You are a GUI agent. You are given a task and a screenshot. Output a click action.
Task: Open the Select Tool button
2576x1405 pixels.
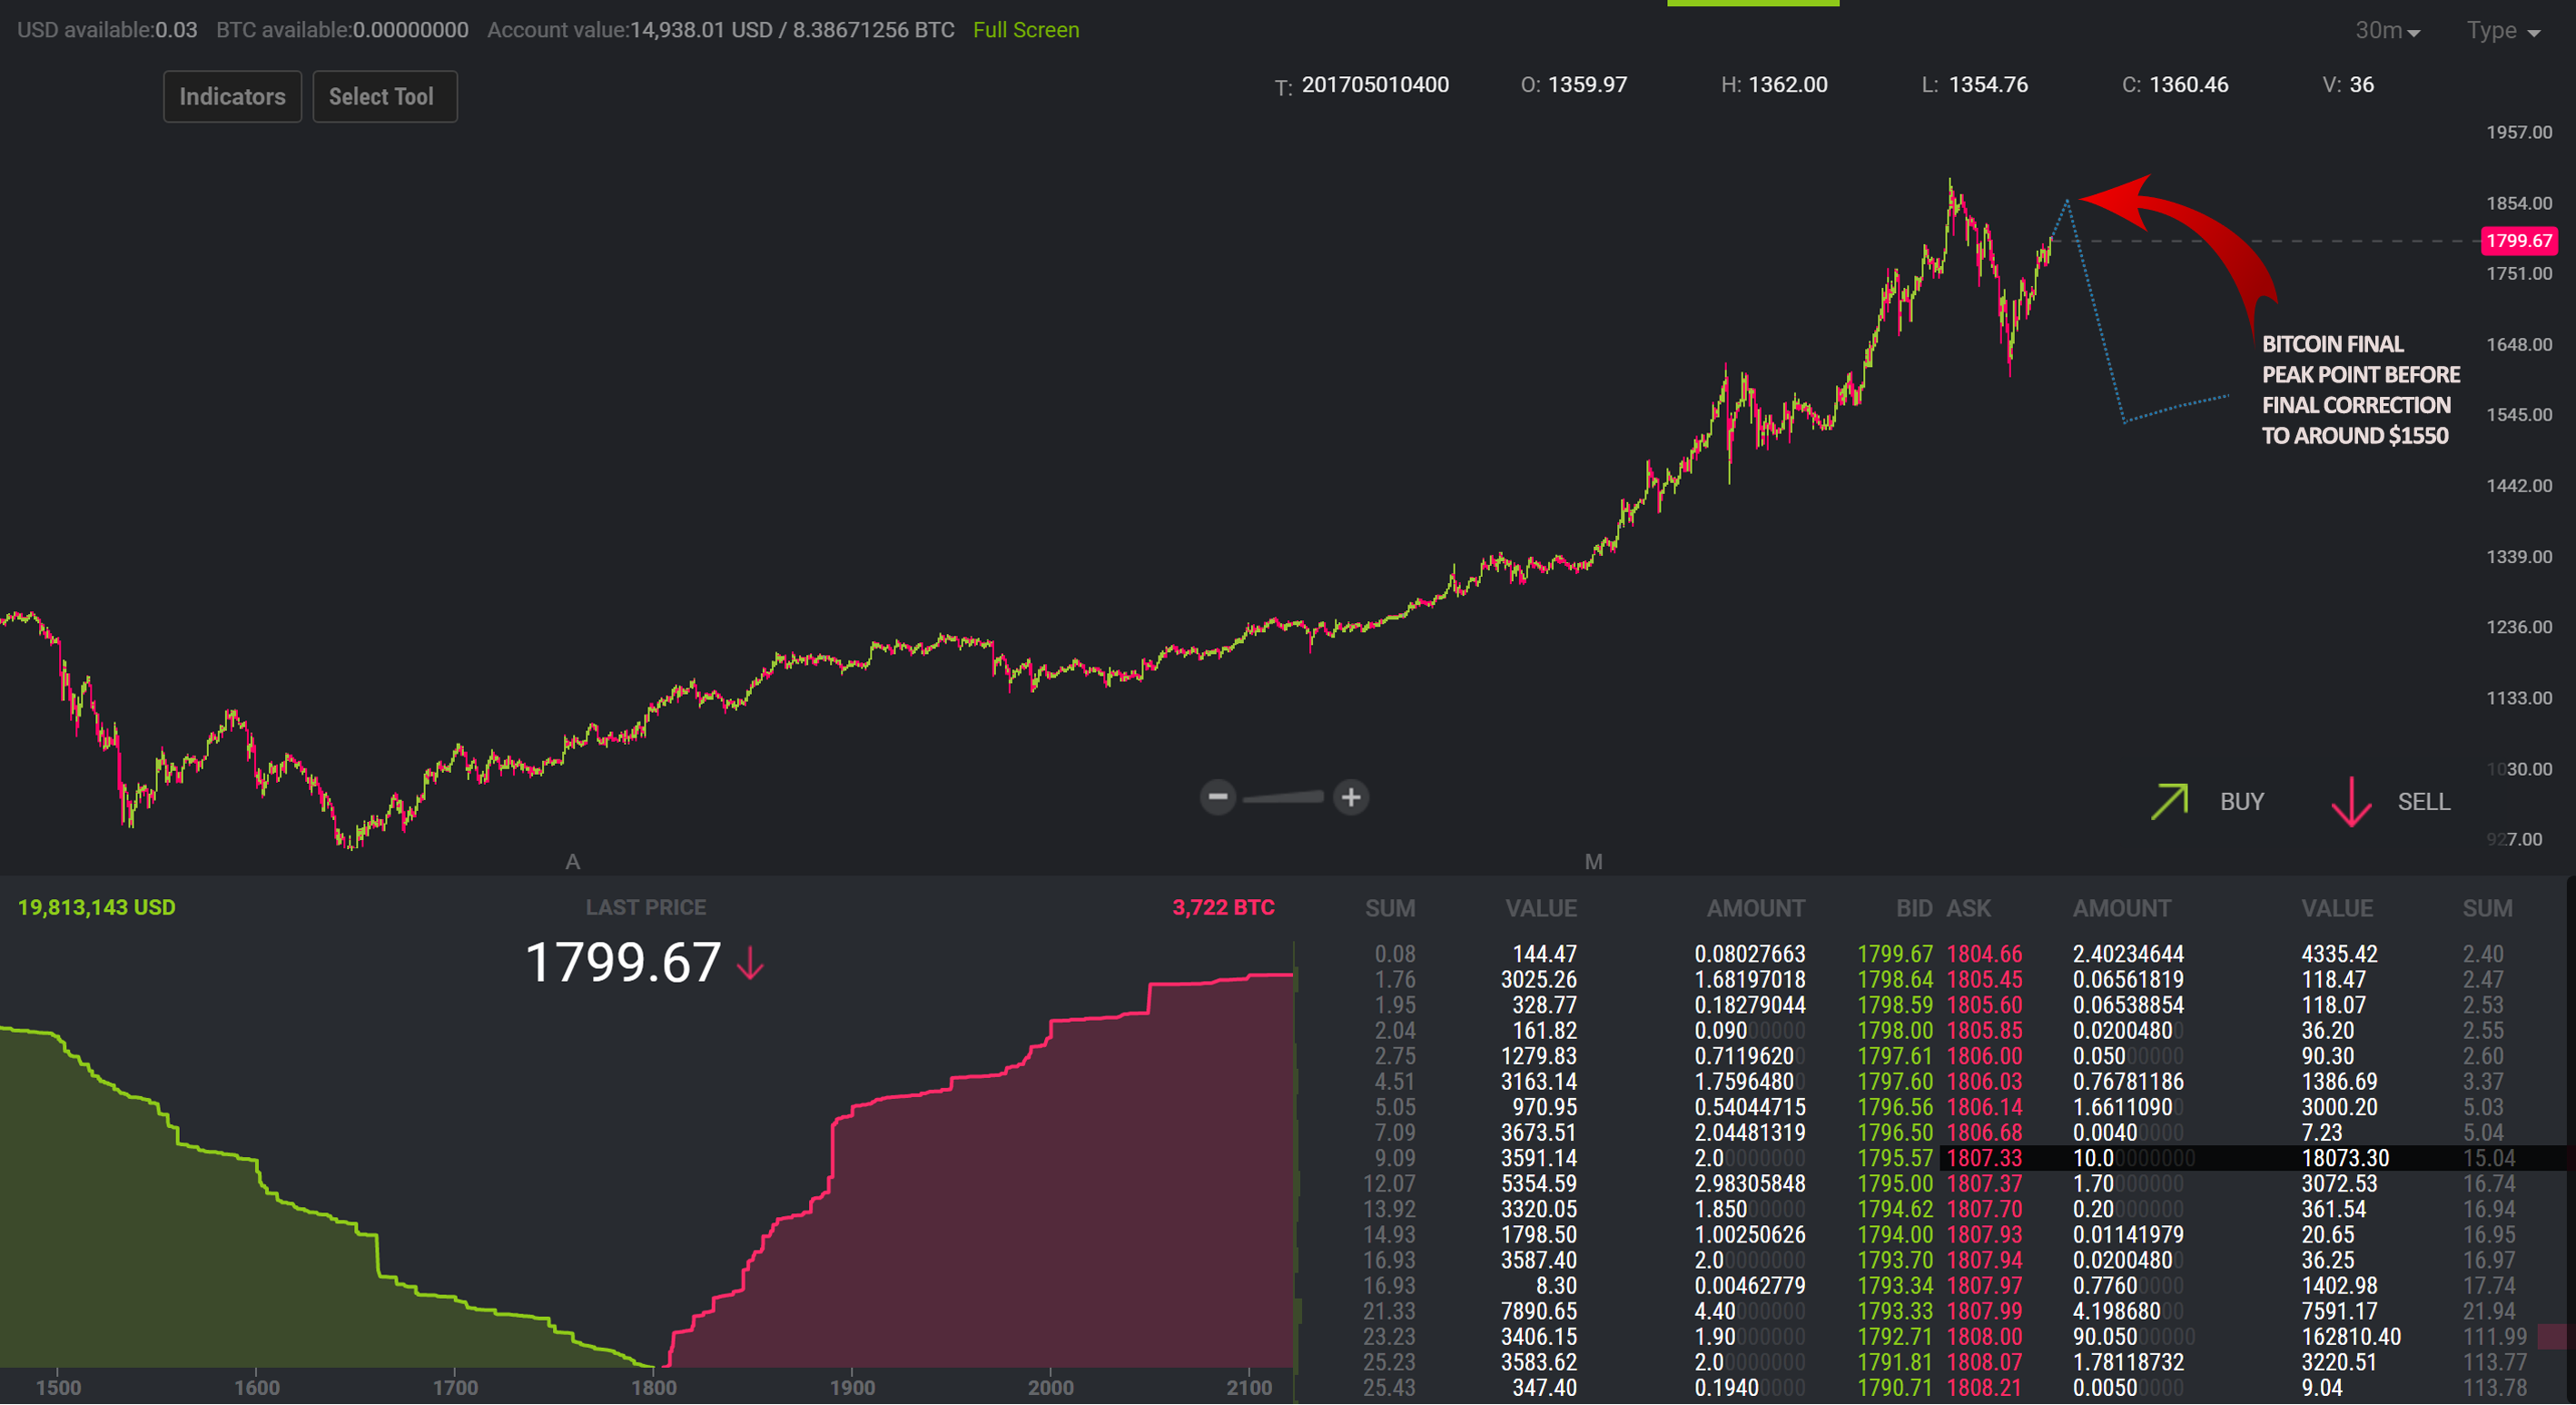384,97
